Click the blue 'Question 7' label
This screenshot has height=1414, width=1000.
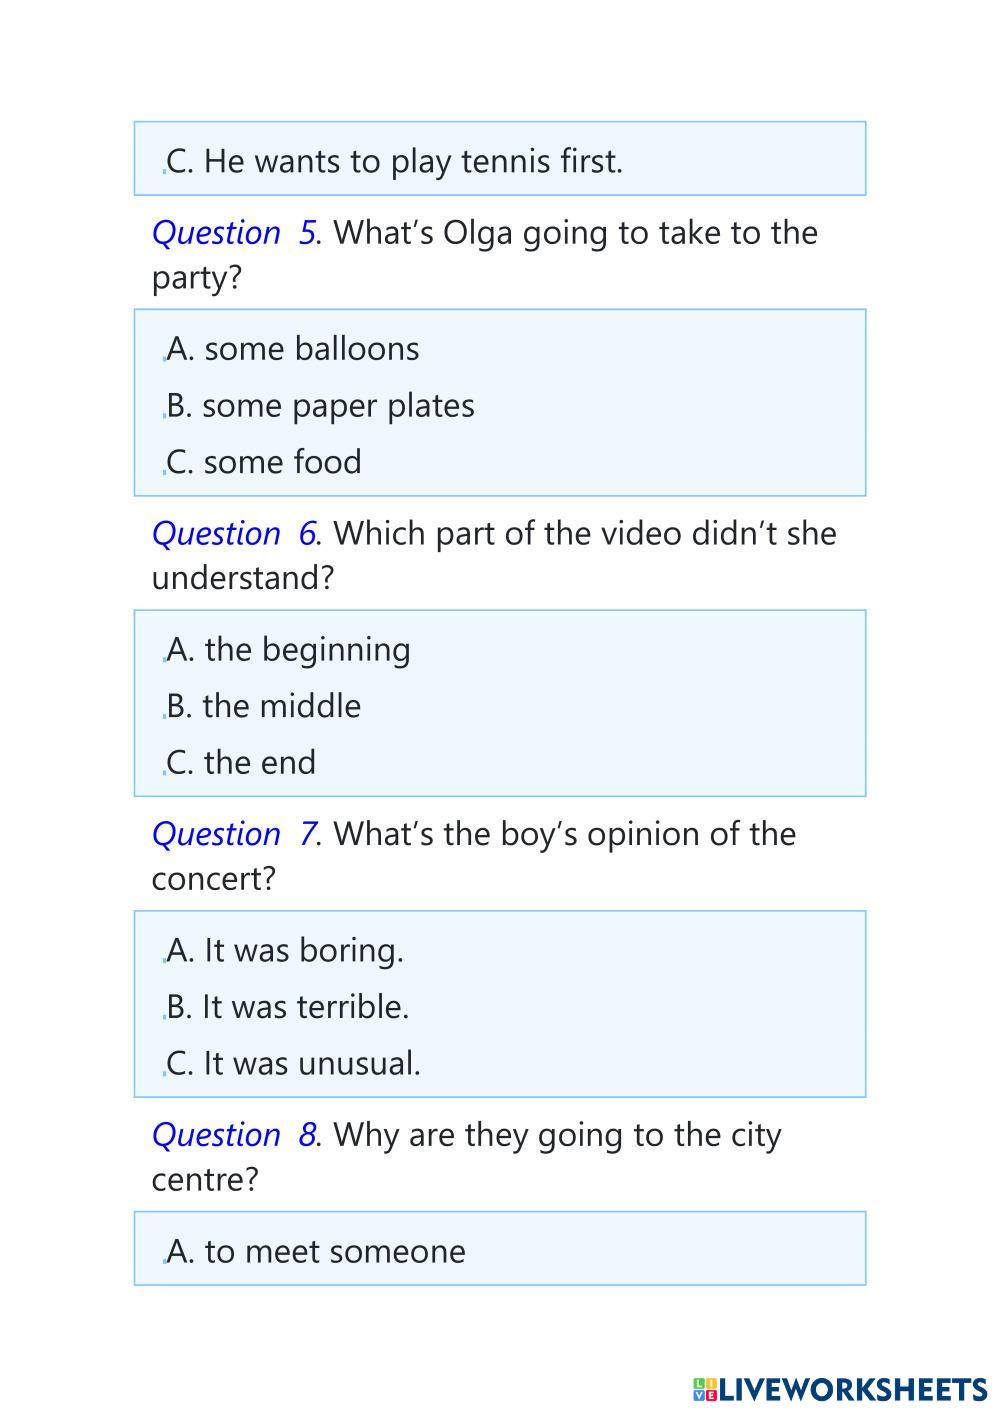pyautogui.click(x=233, y=834)
